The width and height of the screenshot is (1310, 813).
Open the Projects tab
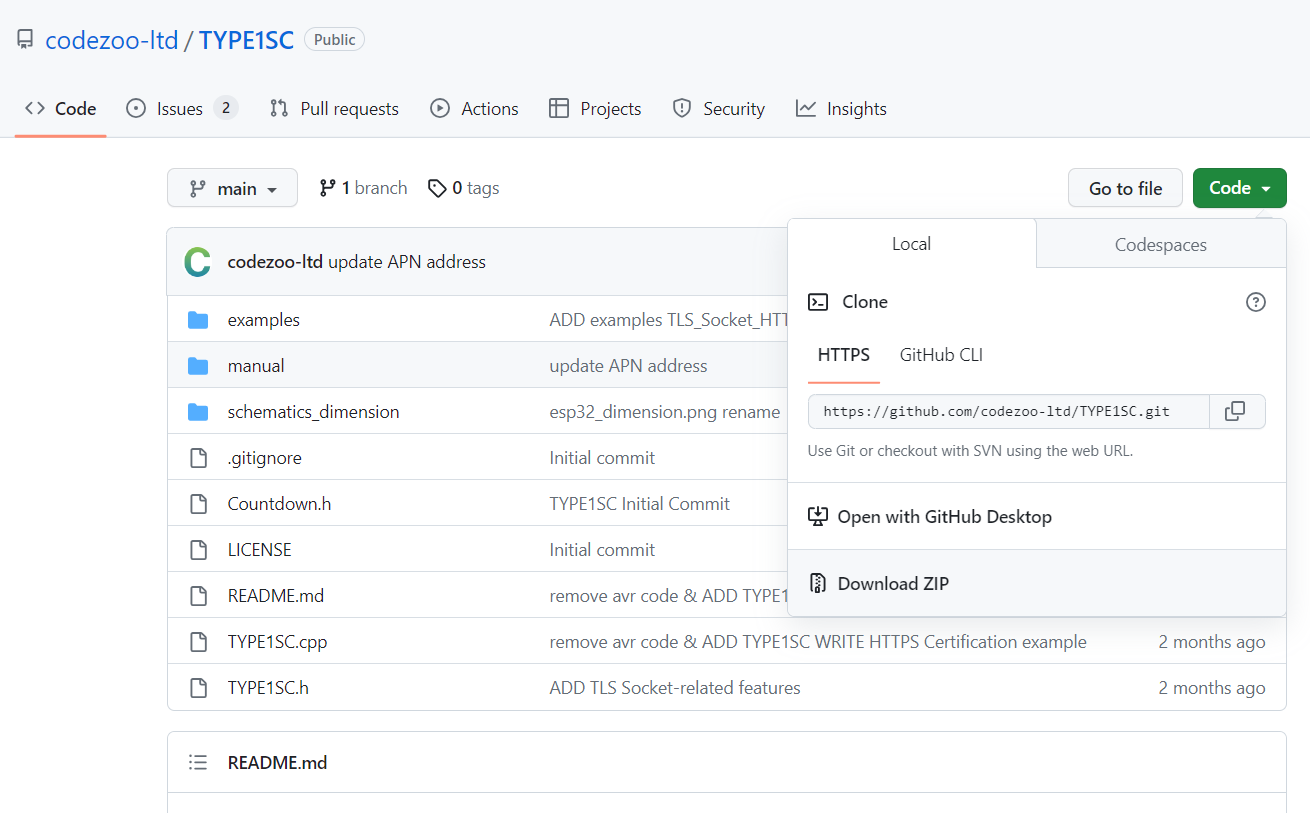point(595,109)
